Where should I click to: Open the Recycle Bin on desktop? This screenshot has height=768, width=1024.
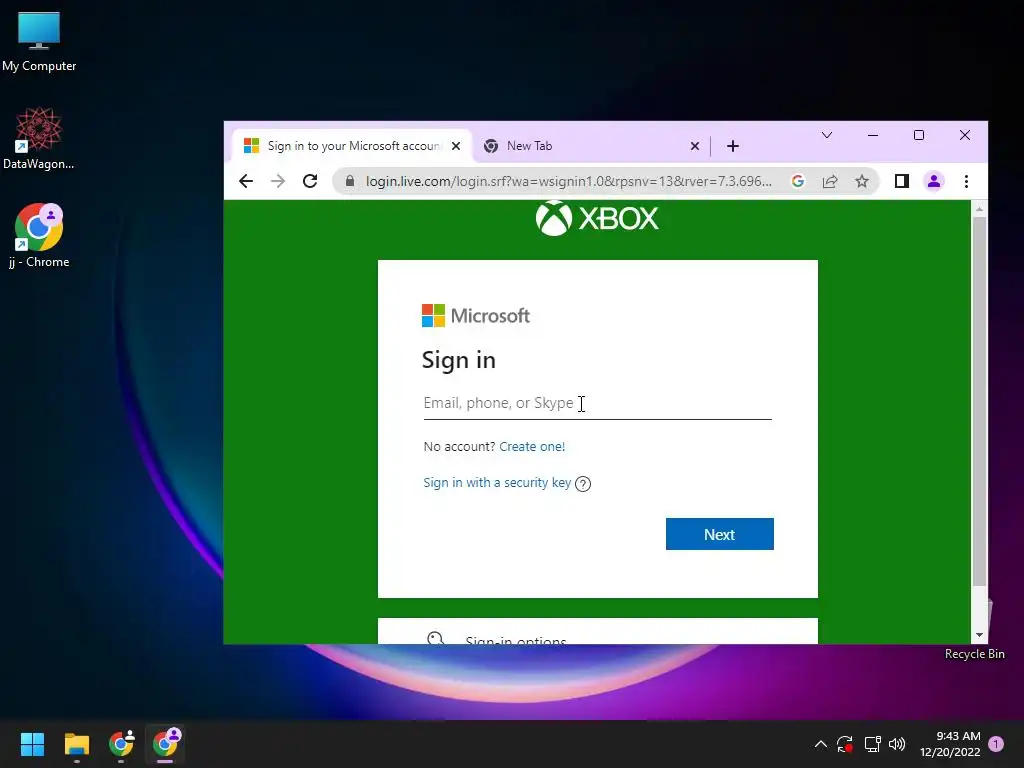pyautogui.click(x=974, y=654)
